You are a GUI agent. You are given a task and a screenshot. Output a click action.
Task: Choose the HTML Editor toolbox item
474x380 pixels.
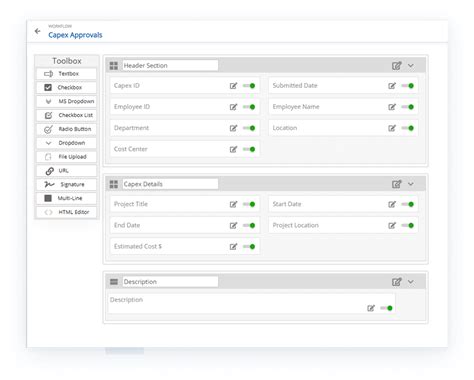[x=66, y=212]
